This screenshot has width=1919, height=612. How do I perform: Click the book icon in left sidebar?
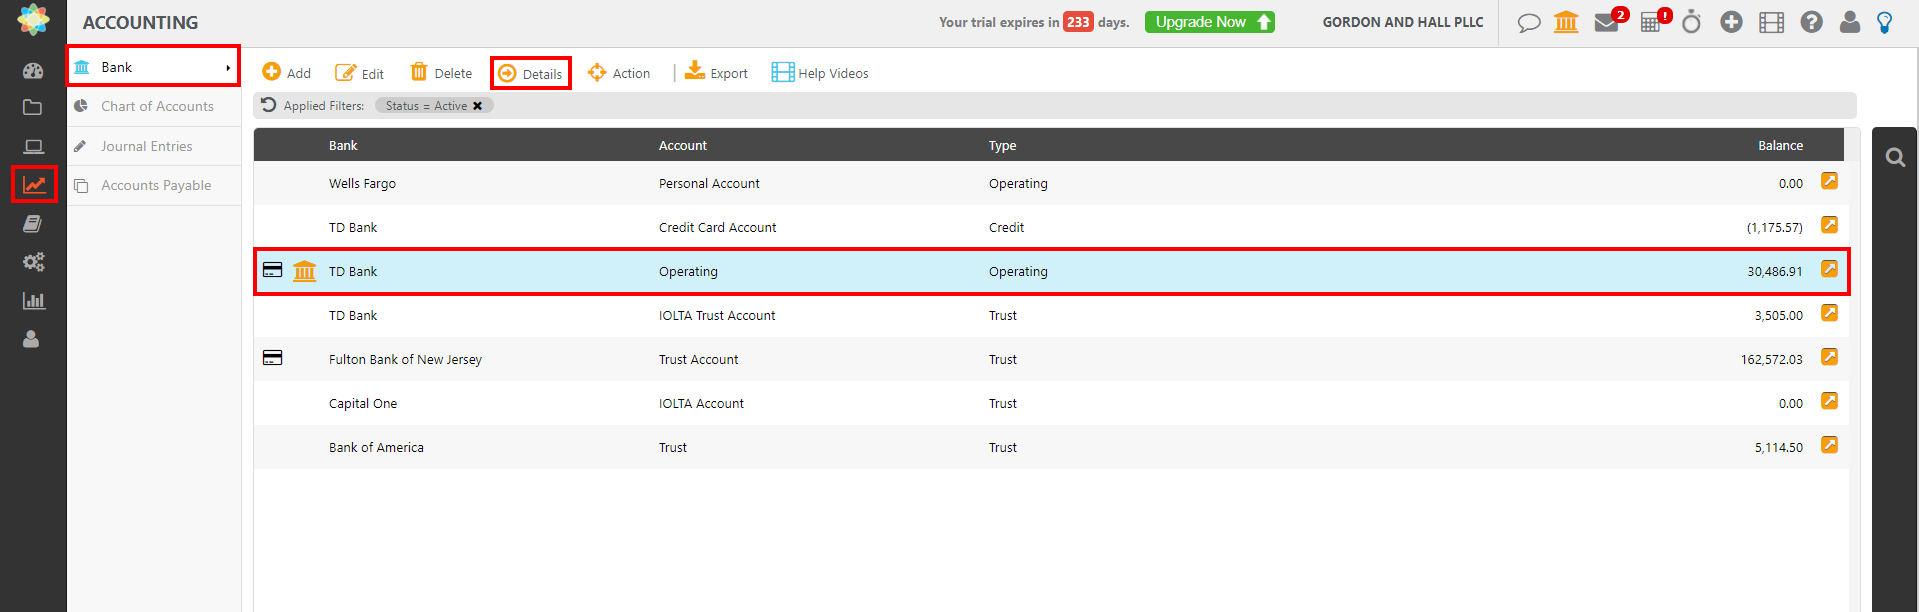tap(33, 223)
